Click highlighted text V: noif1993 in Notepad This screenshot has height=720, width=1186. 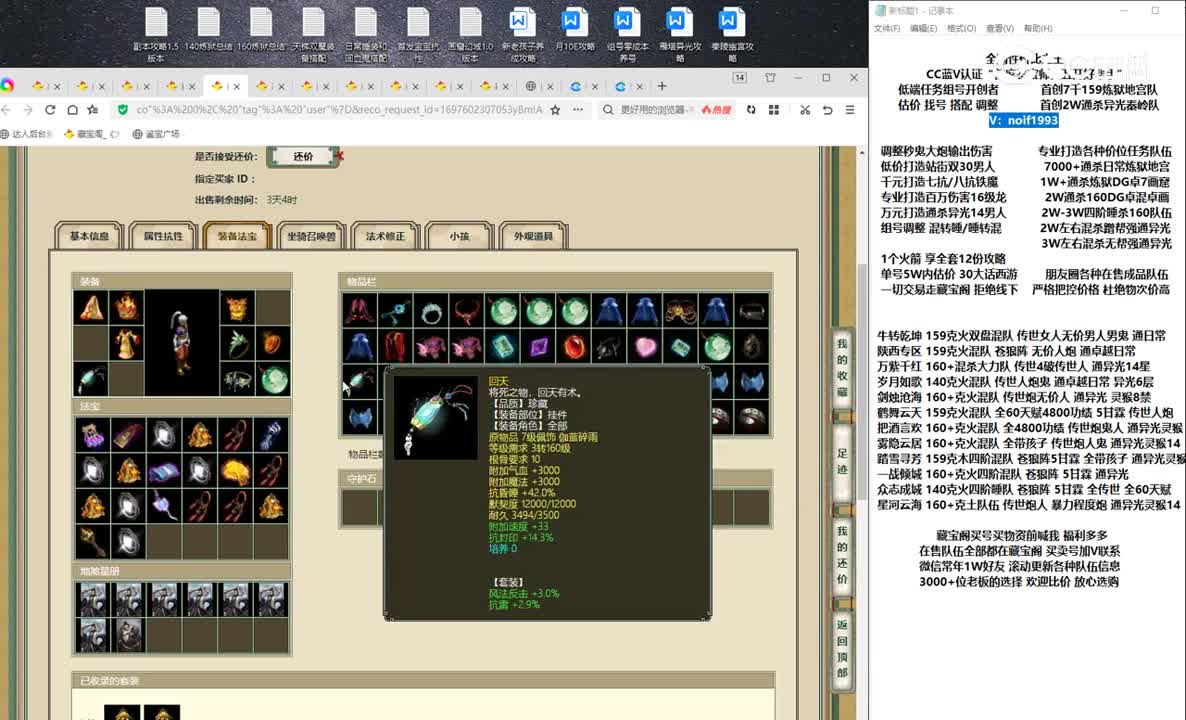point(1023,120)
